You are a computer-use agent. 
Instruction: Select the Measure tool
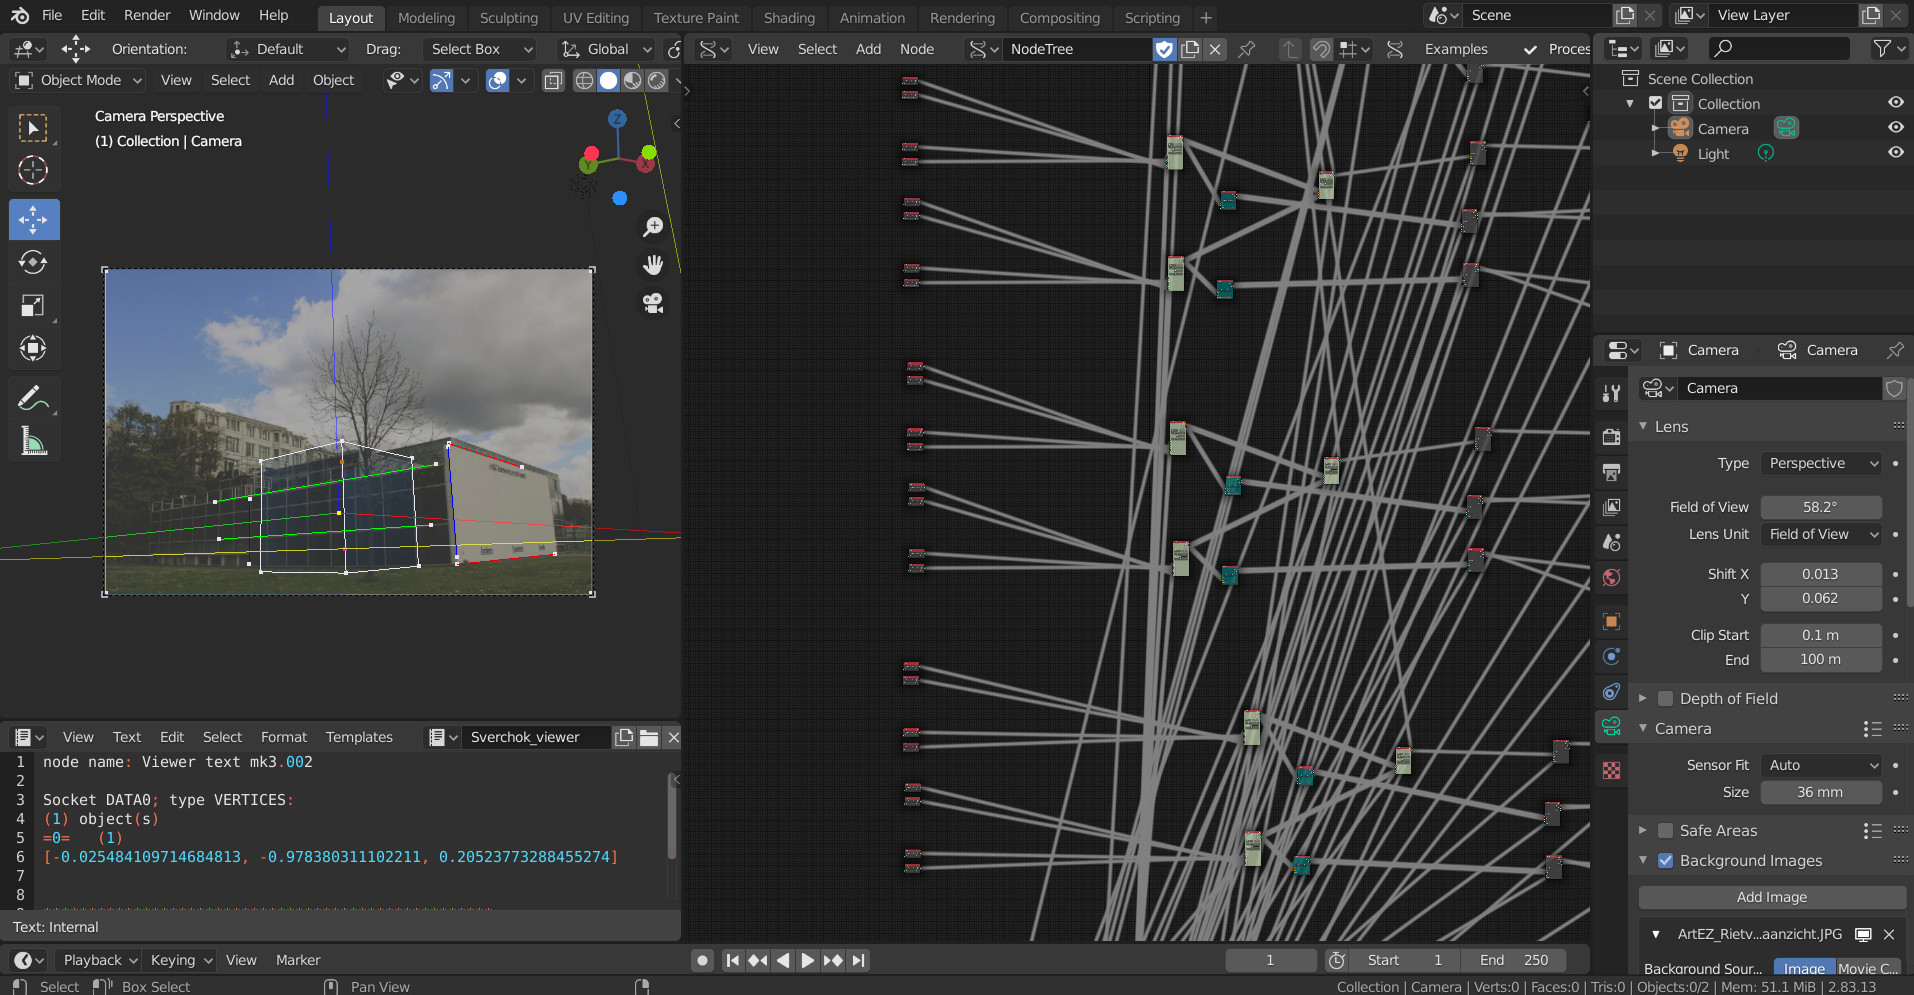[34, 441]
